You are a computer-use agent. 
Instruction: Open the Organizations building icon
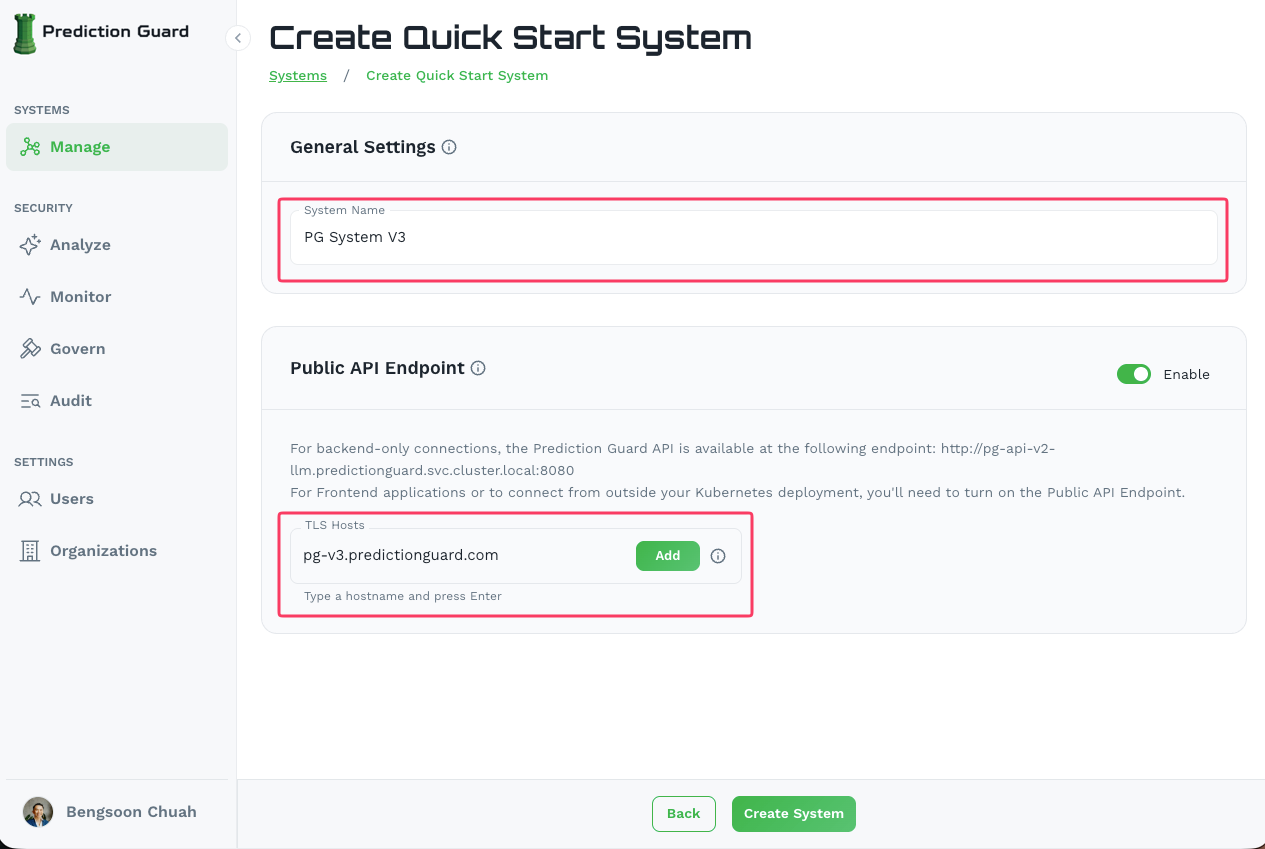pyautogui.click(x=30, y=550)
